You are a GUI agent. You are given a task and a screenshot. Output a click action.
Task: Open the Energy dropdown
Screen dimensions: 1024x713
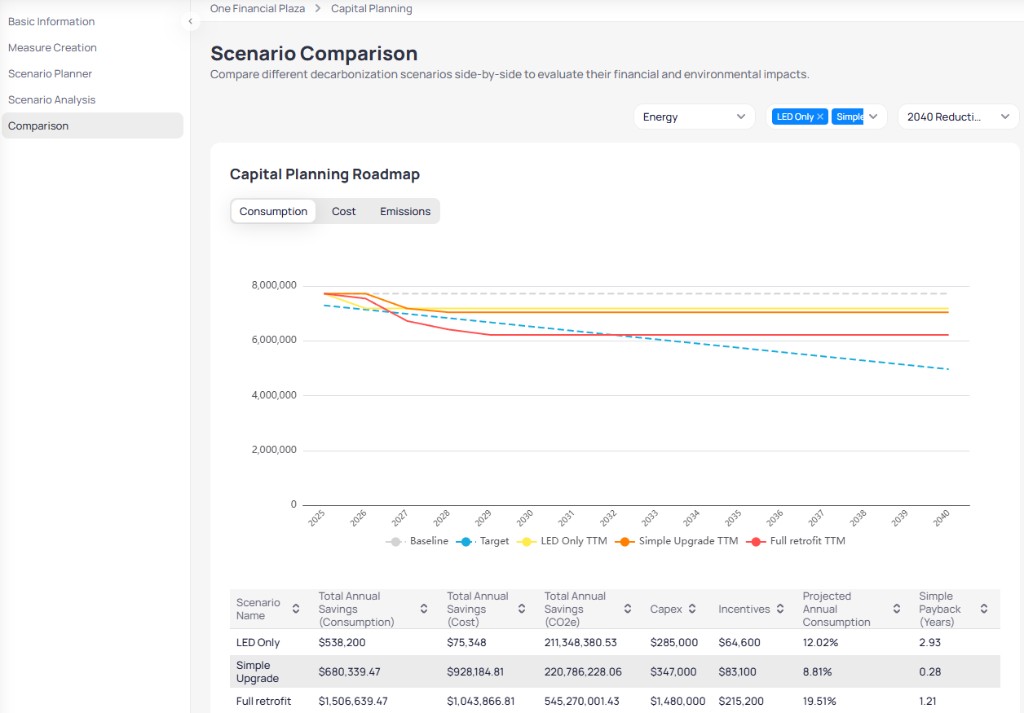(x=694, y=117)
